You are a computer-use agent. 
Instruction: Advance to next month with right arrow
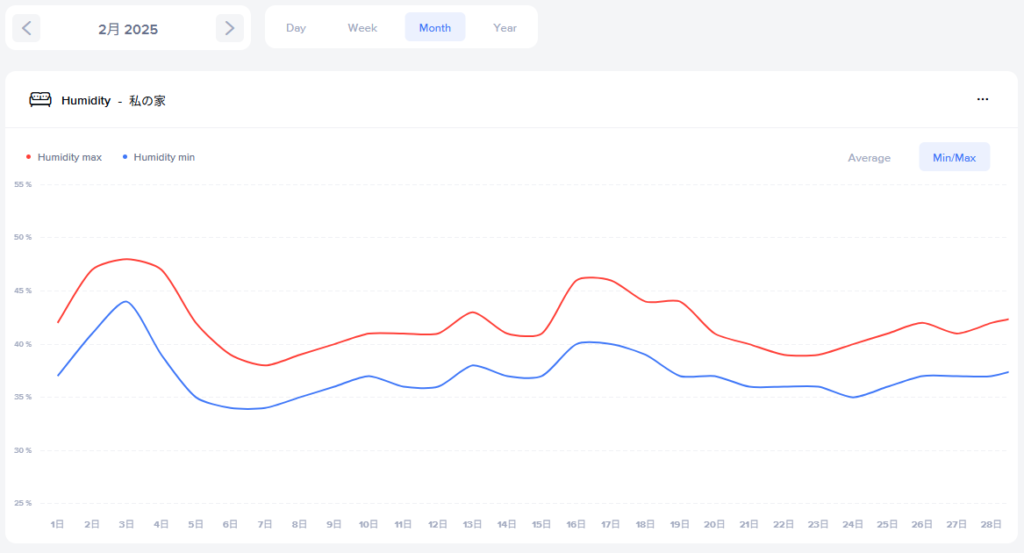coord(230,28)
